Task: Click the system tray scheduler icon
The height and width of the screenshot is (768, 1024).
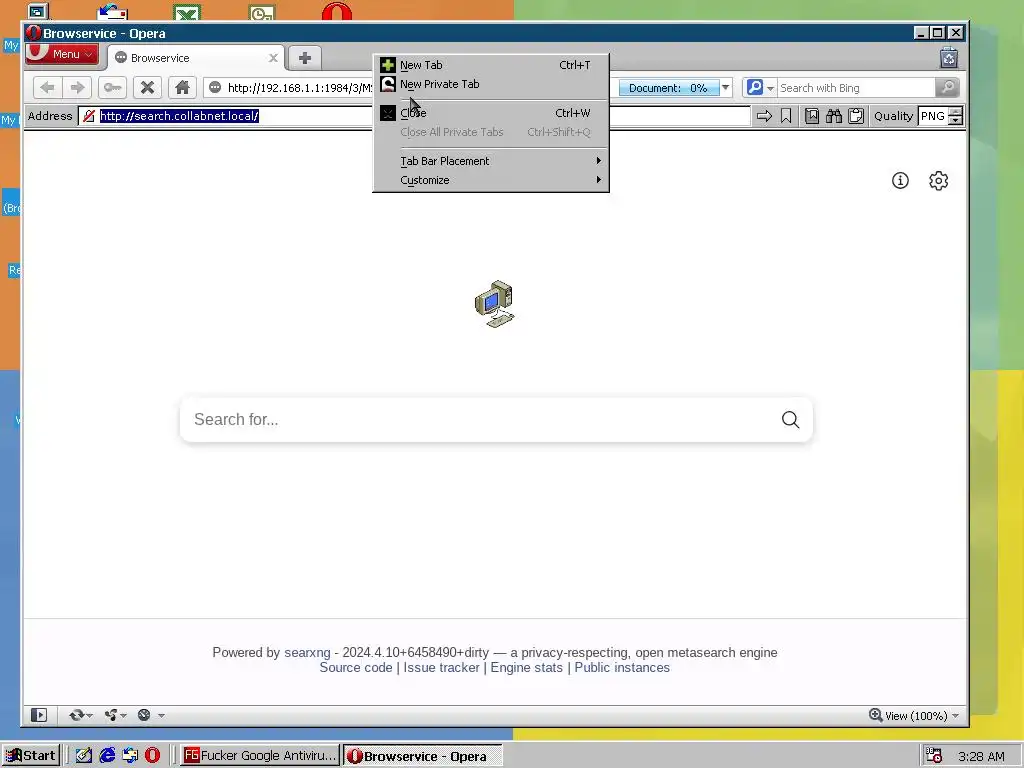Action: tap(934, 756)
